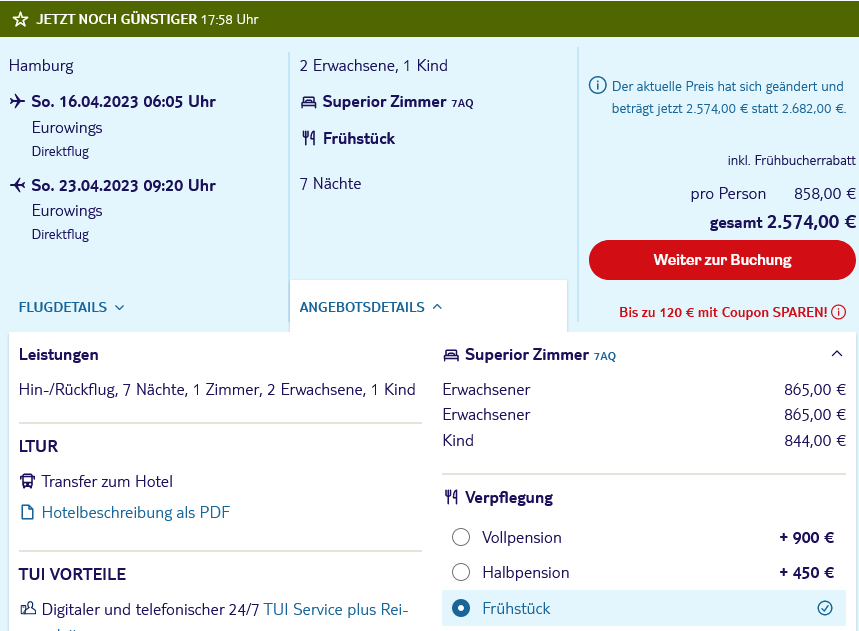Open the Flugdetails tab label
The height and width of the screenshot is (631, 859).
coord(62,307)
